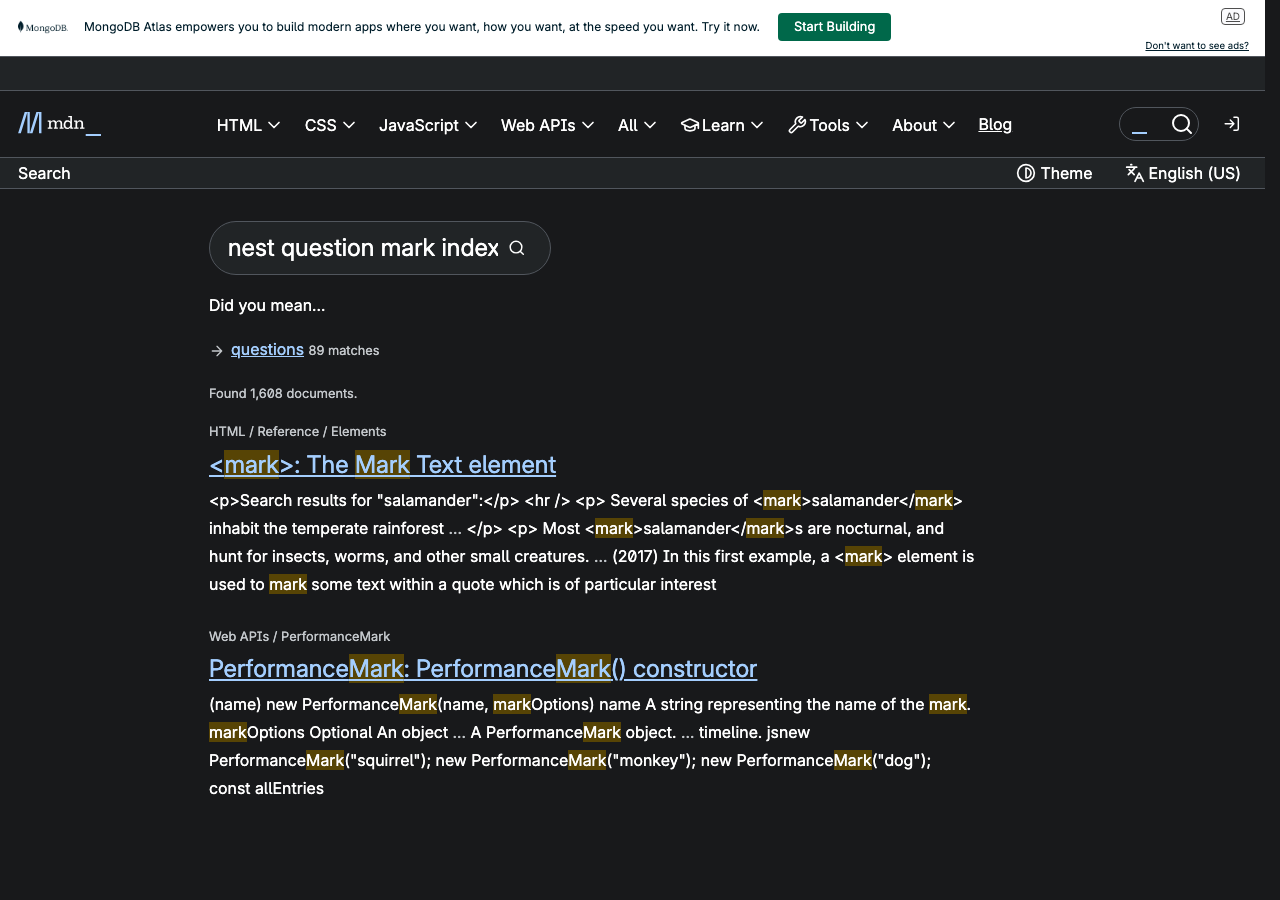
Task: Open the questions suggestion link
Action: (x=267, y=349)
